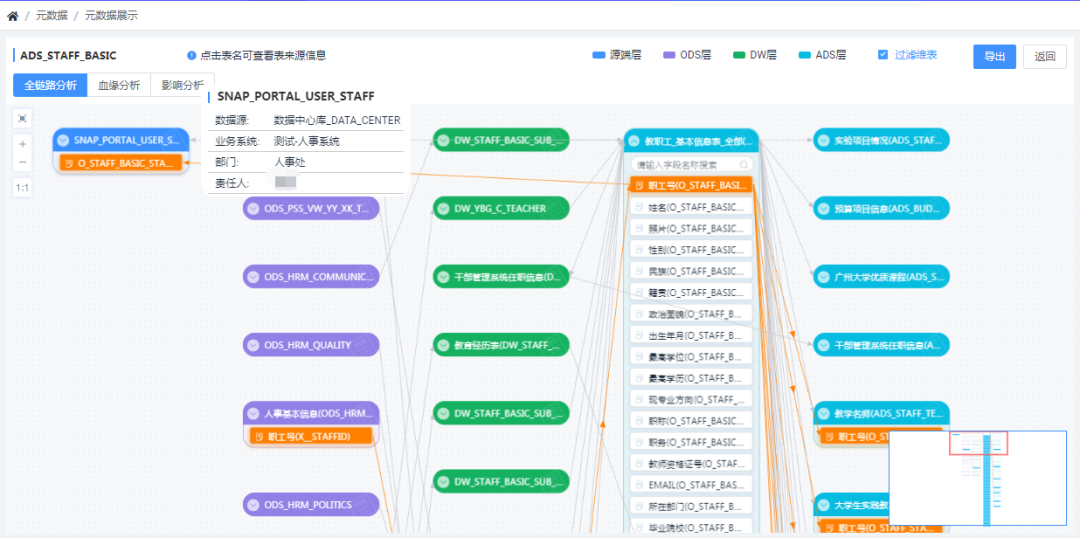Select the 毕业院校(O_STAFF_B field row
Screen dimensions: 1080x538
click(691, 528)
